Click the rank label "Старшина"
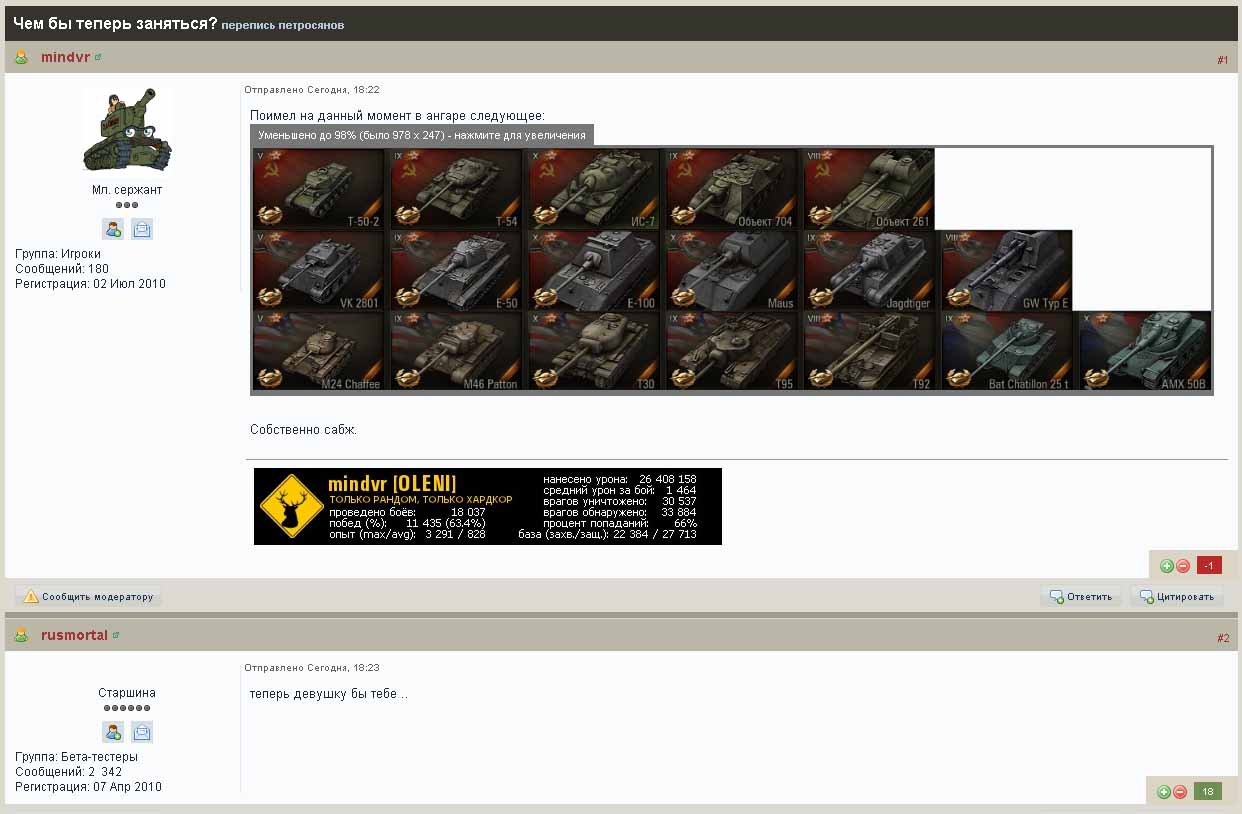 click(x=127, y=693)
